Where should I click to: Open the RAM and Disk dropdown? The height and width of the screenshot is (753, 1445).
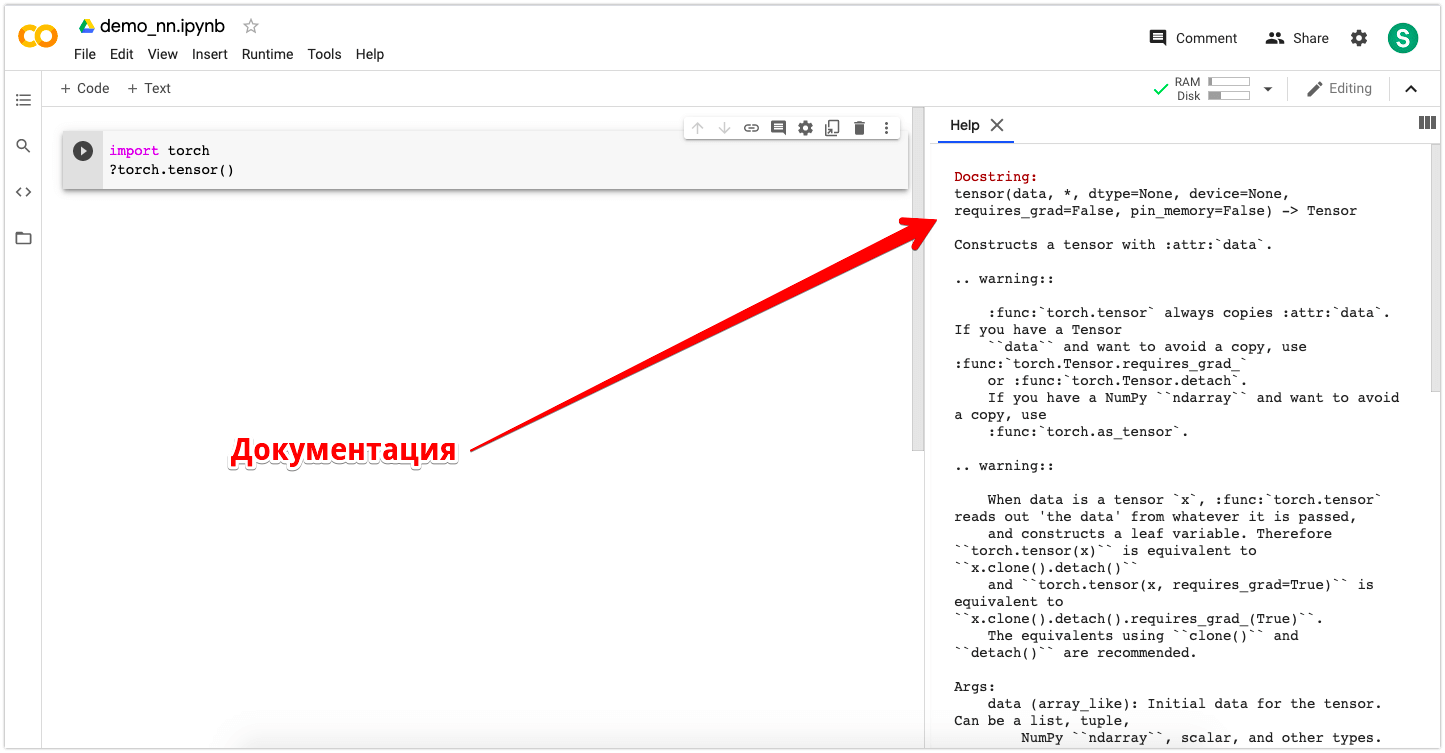click(1268, 88)
